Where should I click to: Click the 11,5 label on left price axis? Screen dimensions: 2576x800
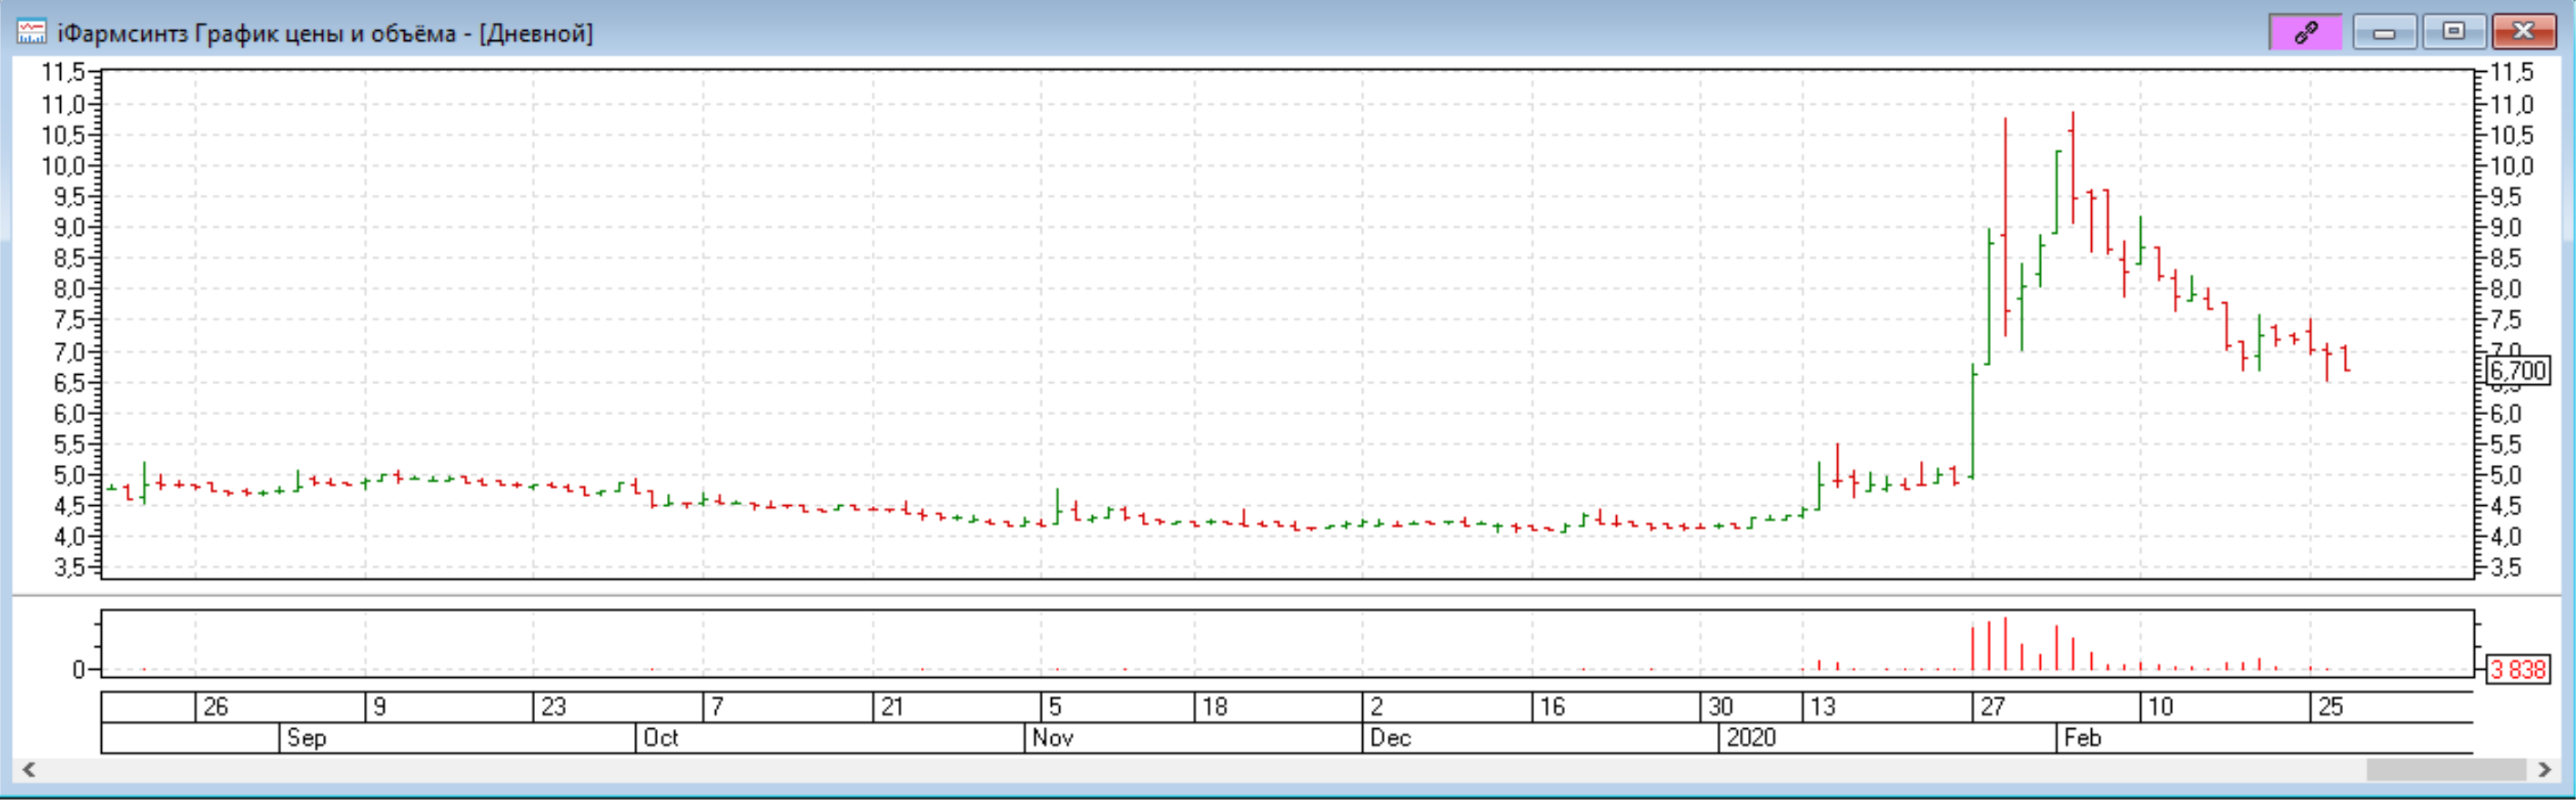(63, 72)
